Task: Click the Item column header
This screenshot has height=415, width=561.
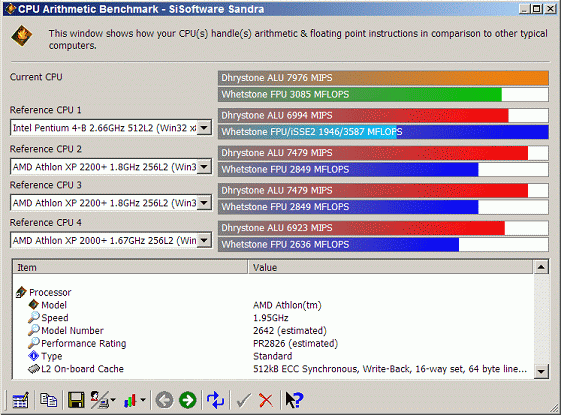Action: pyautogui.click(x=130, y=267)
